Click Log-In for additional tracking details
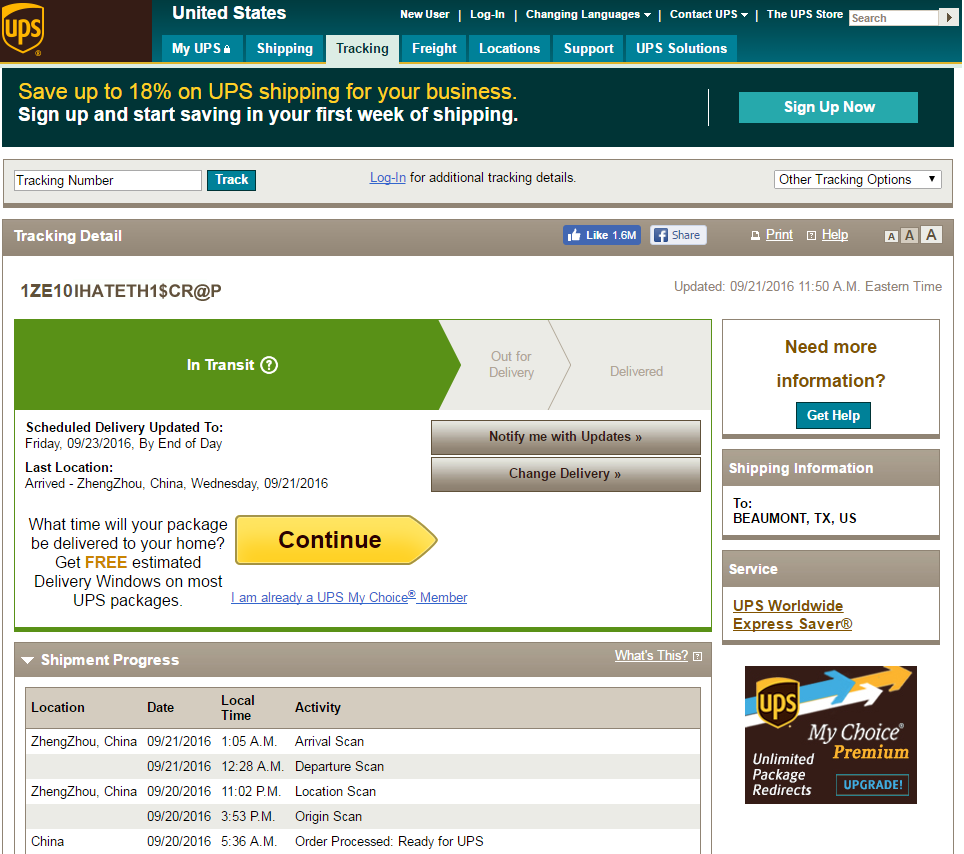 tap(387, 178)
